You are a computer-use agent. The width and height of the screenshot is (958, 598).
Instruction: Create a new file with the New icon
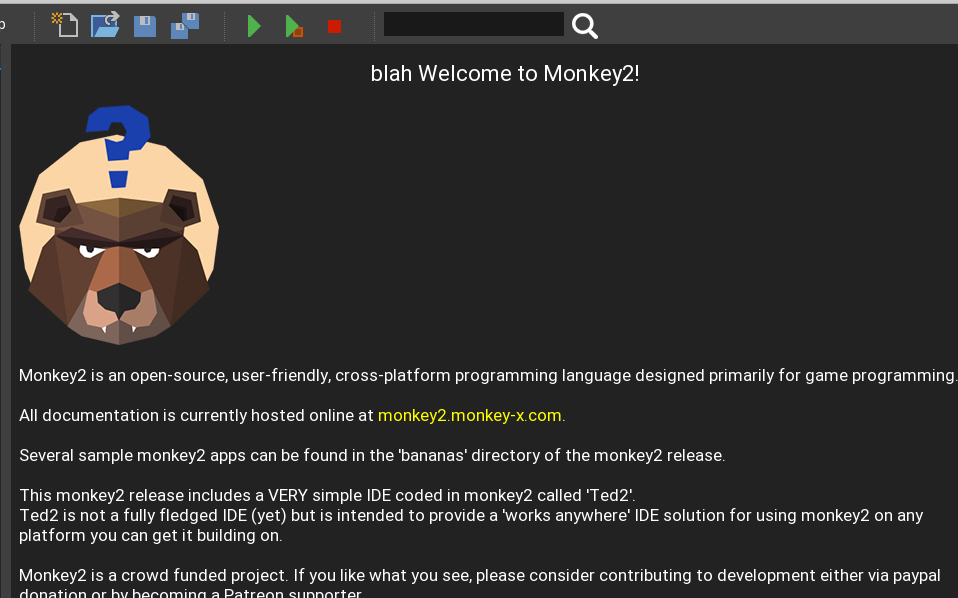tap(65, 25)
